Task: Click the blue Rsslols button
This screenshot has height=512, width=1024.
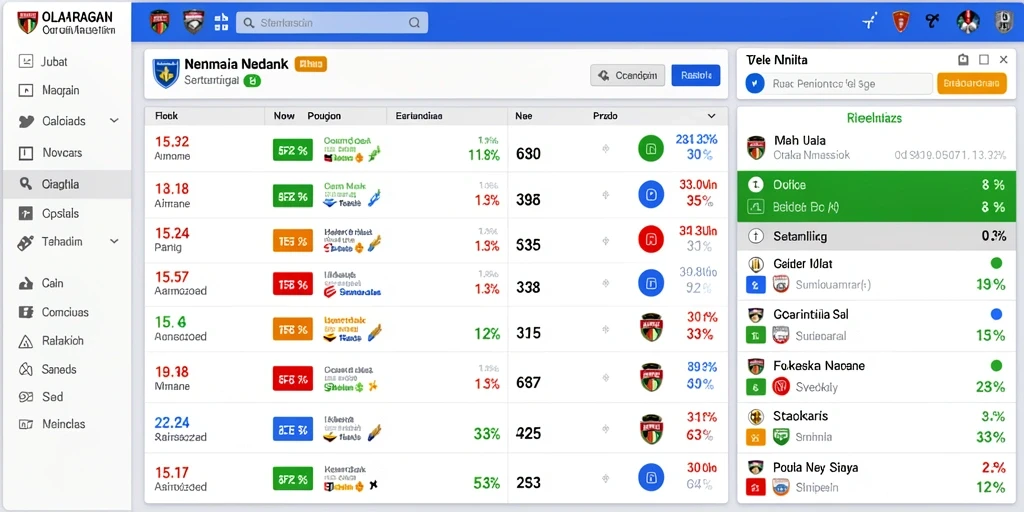Action: click(x=696, y=75)
